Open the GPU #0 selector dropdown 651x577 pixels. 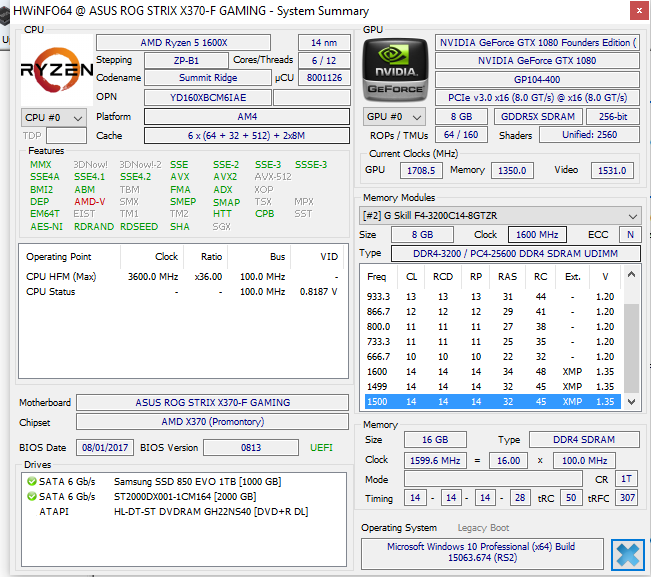(x=394, y=117)
